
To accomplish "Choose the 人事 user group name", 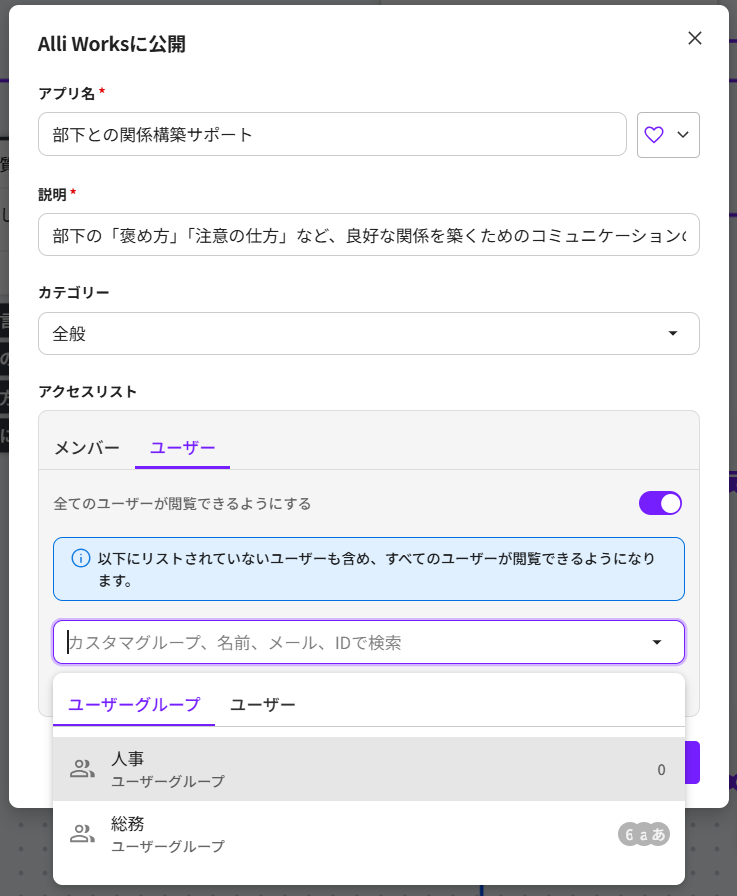I will pos(128,759).
